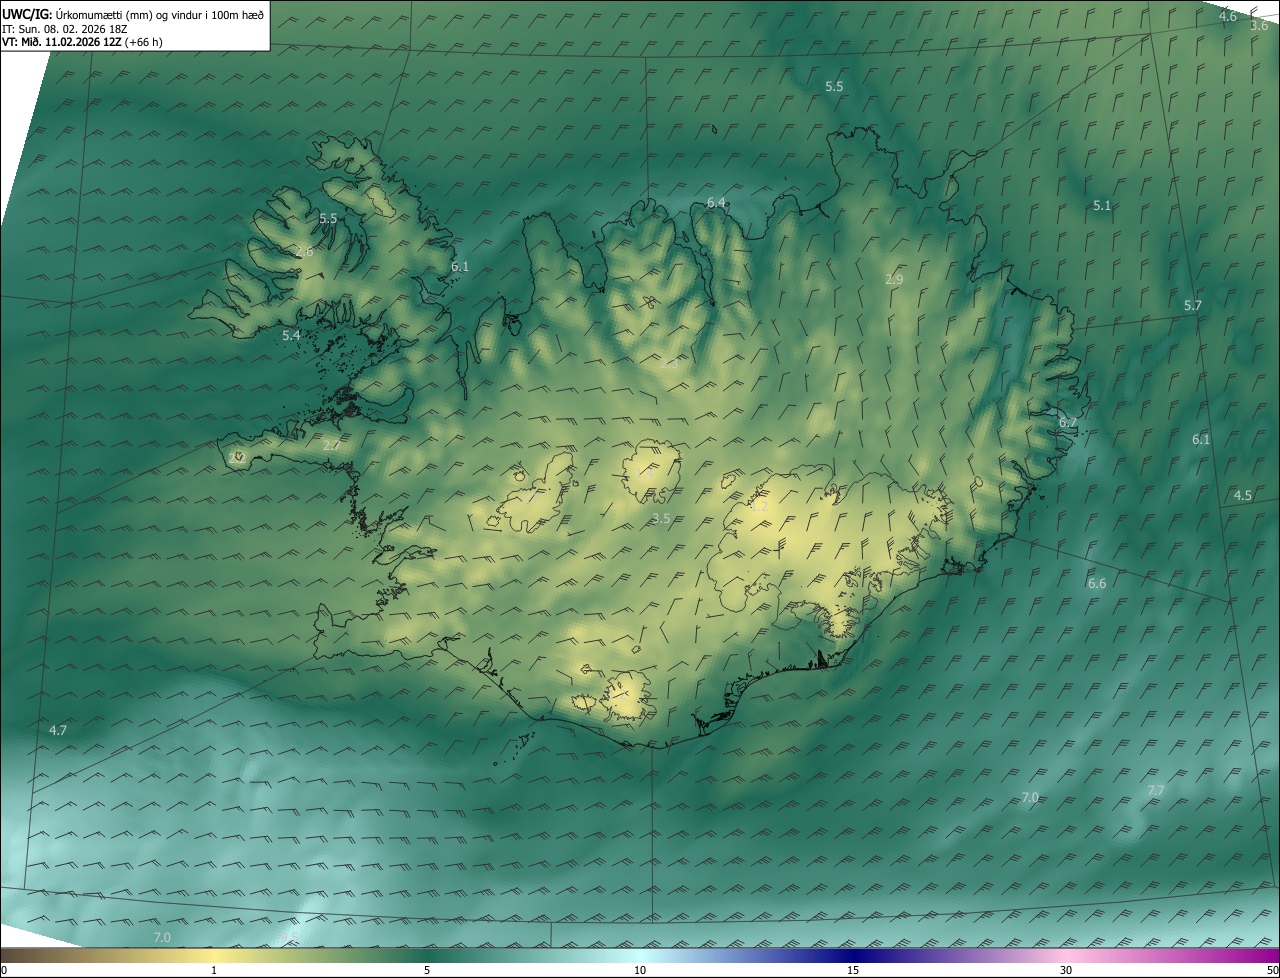The height and width of the screenshot is (978, 1280).
Task: Click the 5.1 value label
Action: 1101,205
